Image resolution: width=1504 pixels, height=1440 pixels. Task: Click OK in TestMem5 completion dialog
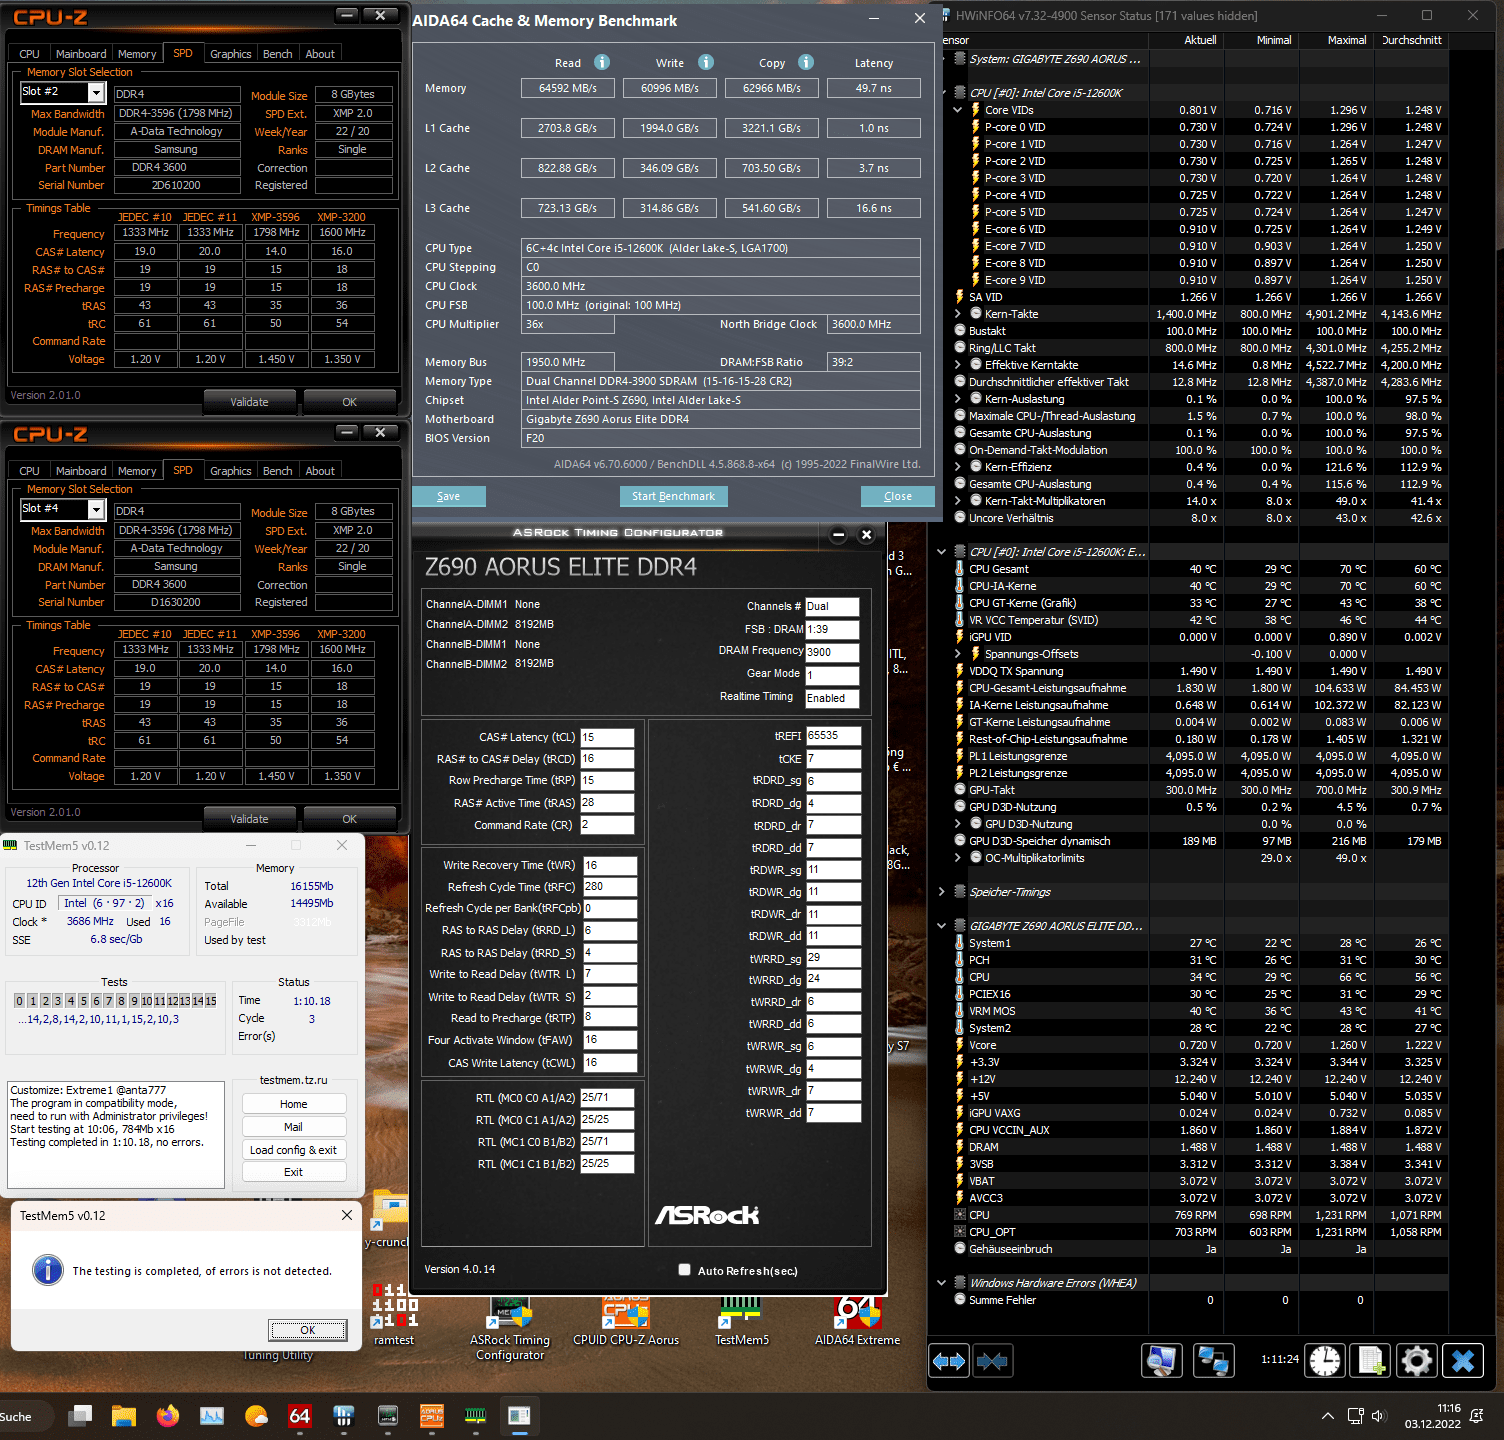308,1330
